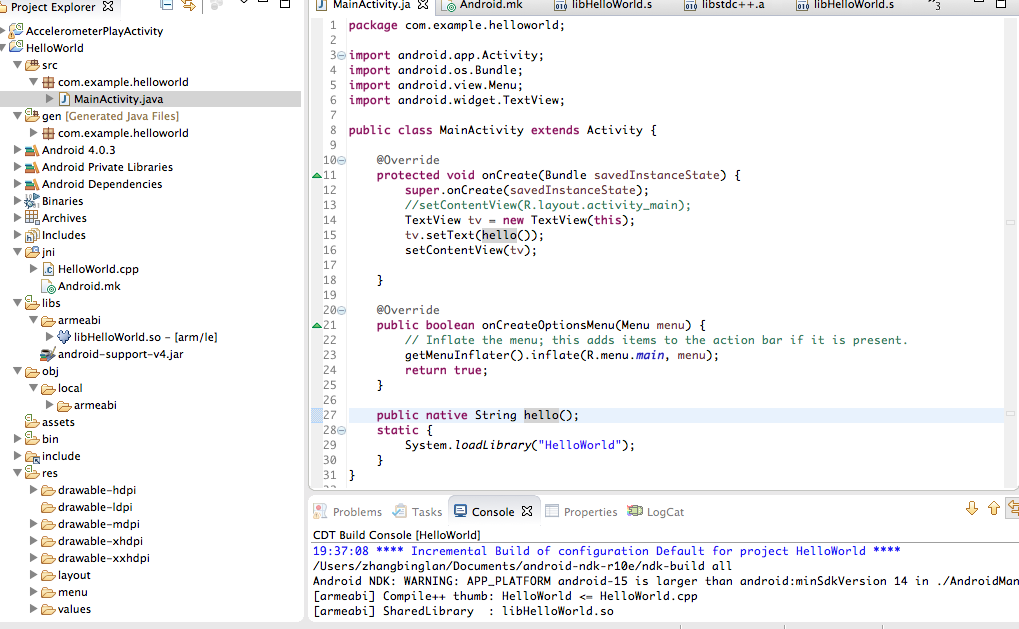The height and width of the screenshot is (629, 1019).
Task: Select the menu folder under res
Action: (x=64, y=592)
